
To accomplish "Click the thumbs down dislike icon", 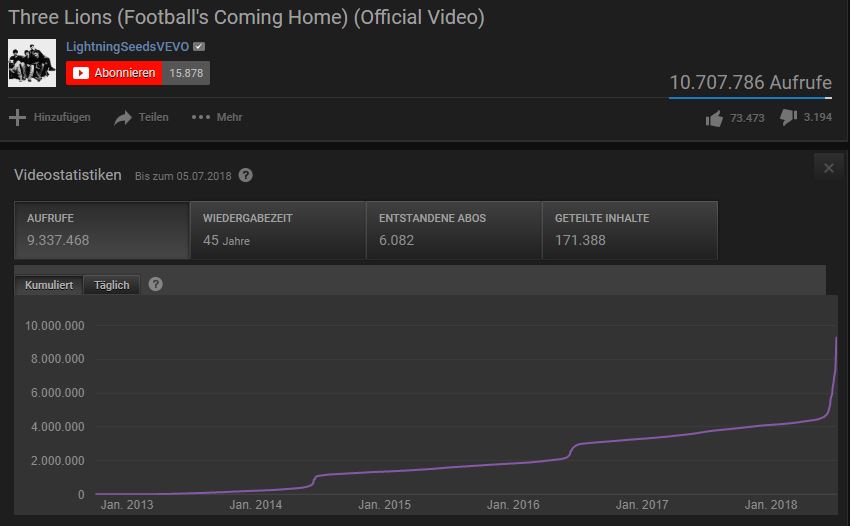I will [x=787, y=118].
